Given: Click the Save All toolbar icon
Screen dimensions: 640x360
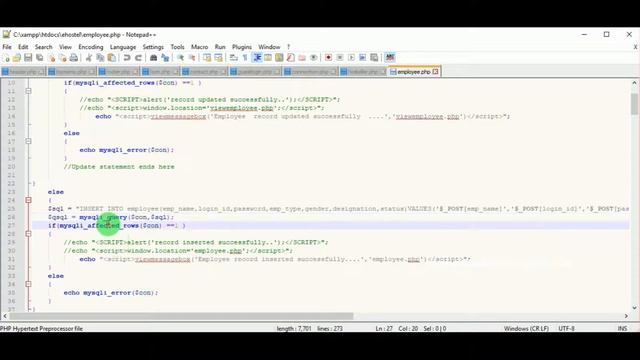Looking at the screenshot, I should click(x=39, y=58).
